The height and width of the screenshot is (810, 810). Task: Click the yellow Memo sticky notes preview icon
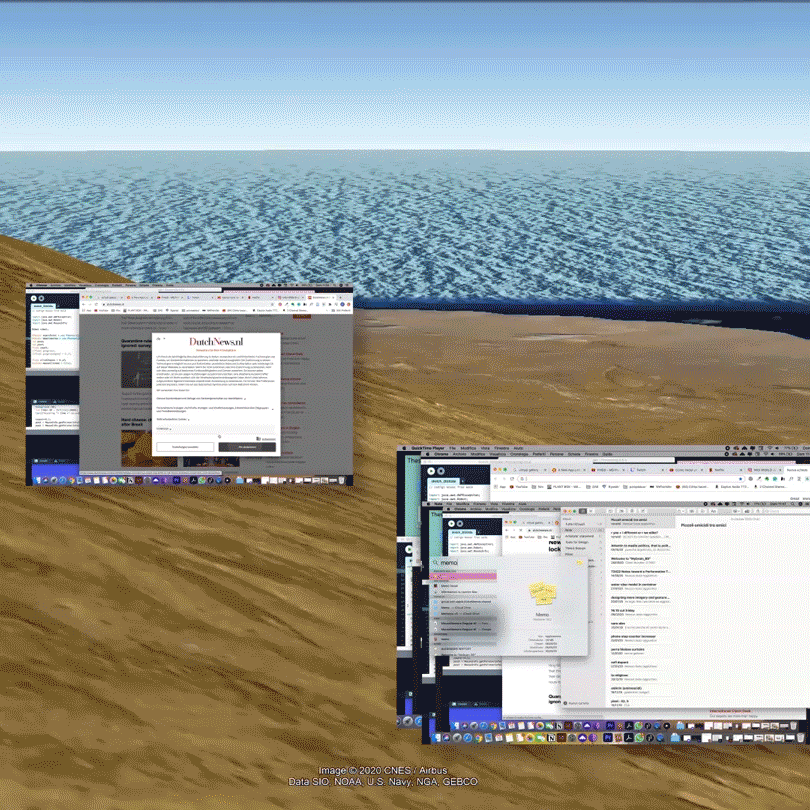point(543,592)
